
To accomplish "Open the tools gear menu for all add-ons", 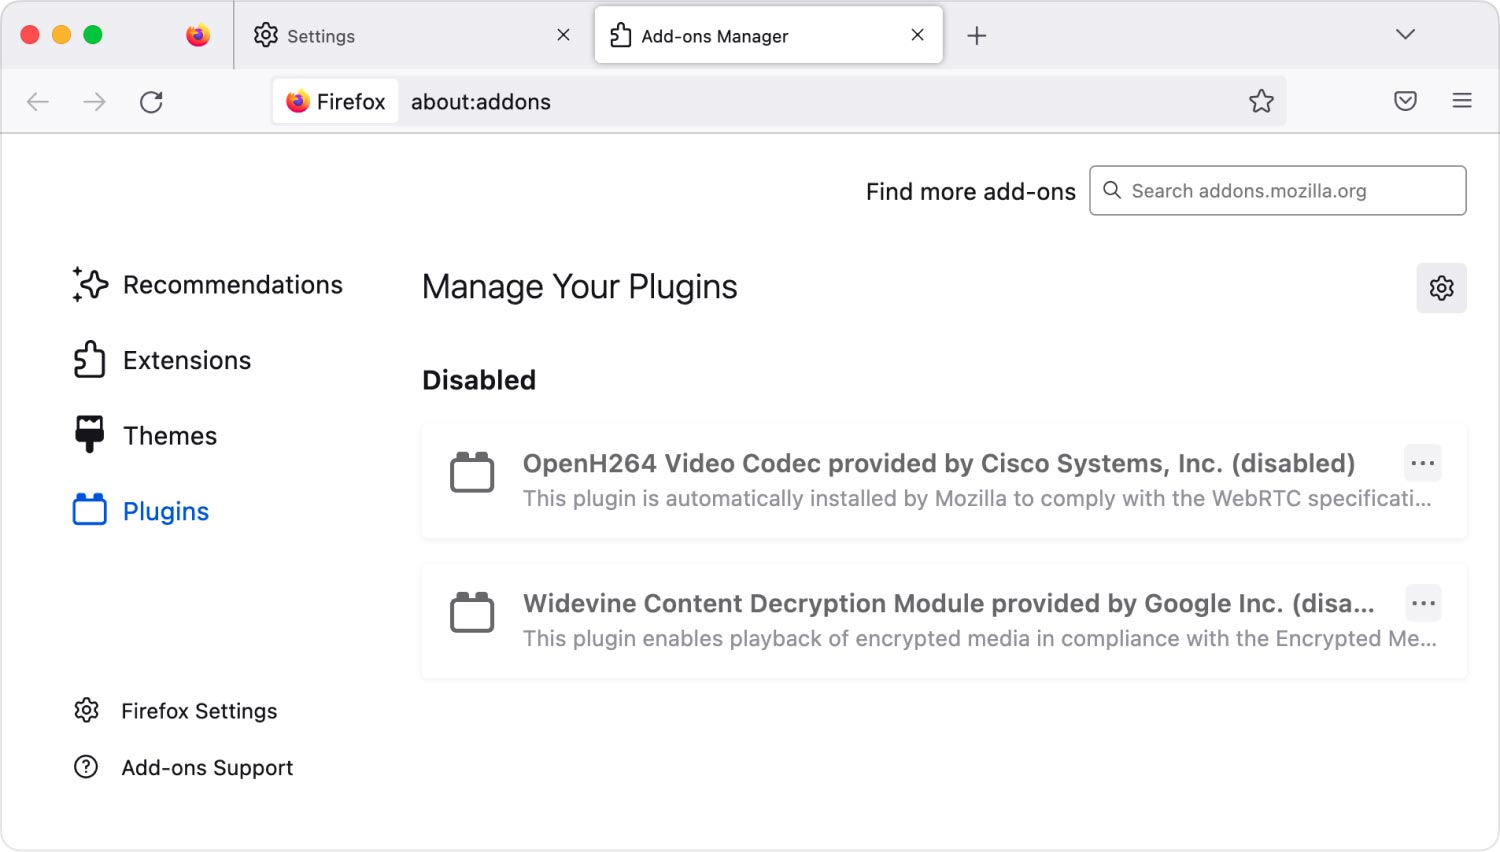I will point(1441,288).
